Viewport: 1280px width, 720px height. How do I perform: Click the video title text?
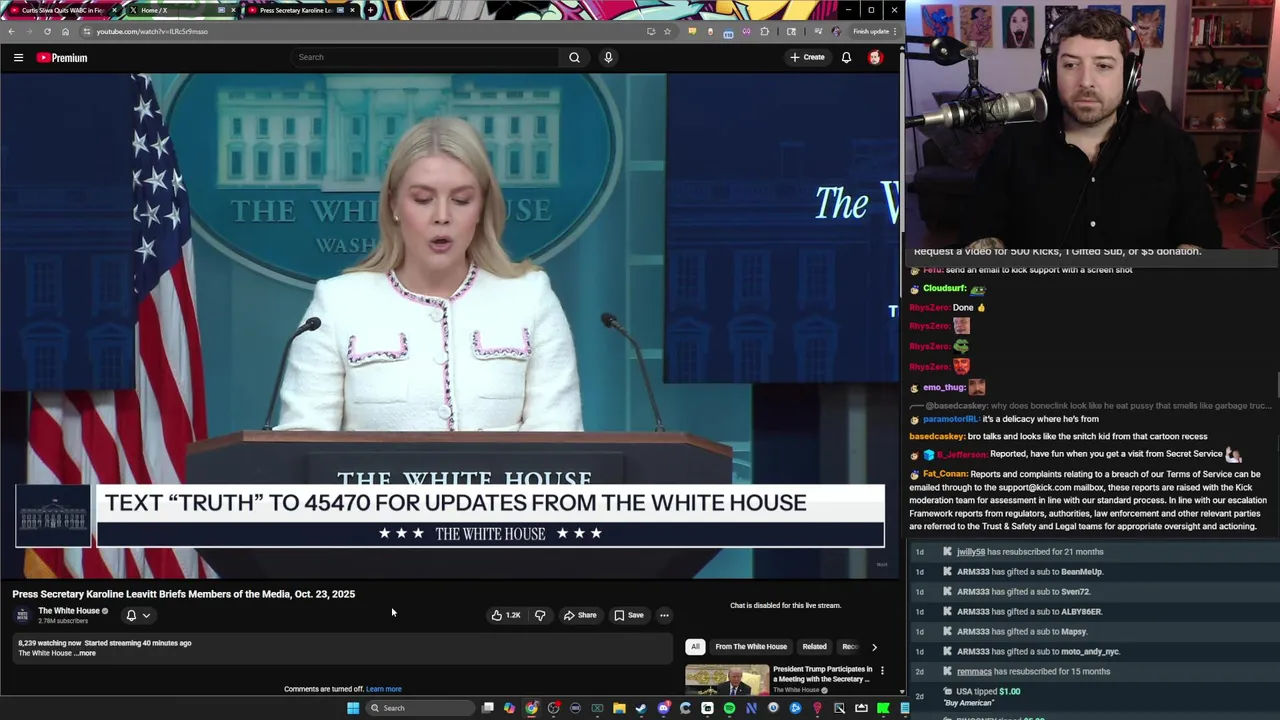pos(183,594)
